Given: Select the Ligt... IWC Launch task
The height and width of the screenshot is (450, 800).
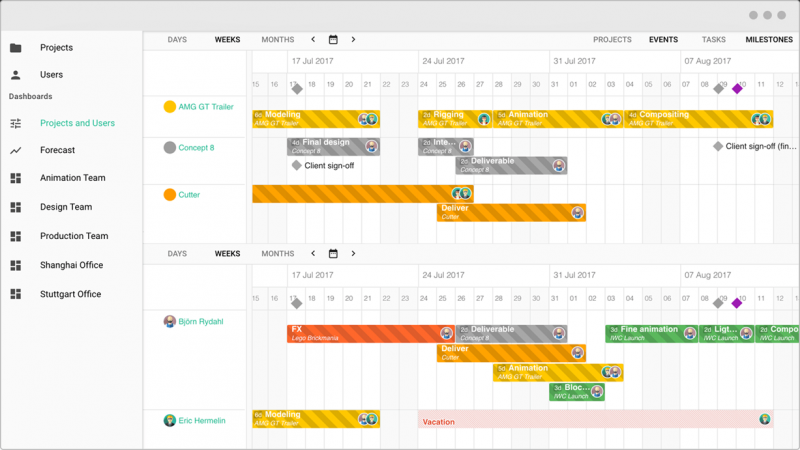Looking at the screenshot, I should (727, 334).
